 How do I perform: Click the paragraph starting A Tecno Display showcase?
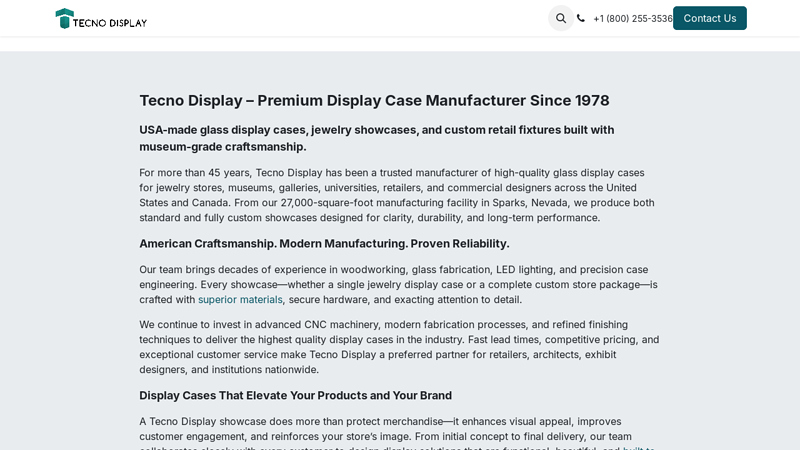click(397, 435)
